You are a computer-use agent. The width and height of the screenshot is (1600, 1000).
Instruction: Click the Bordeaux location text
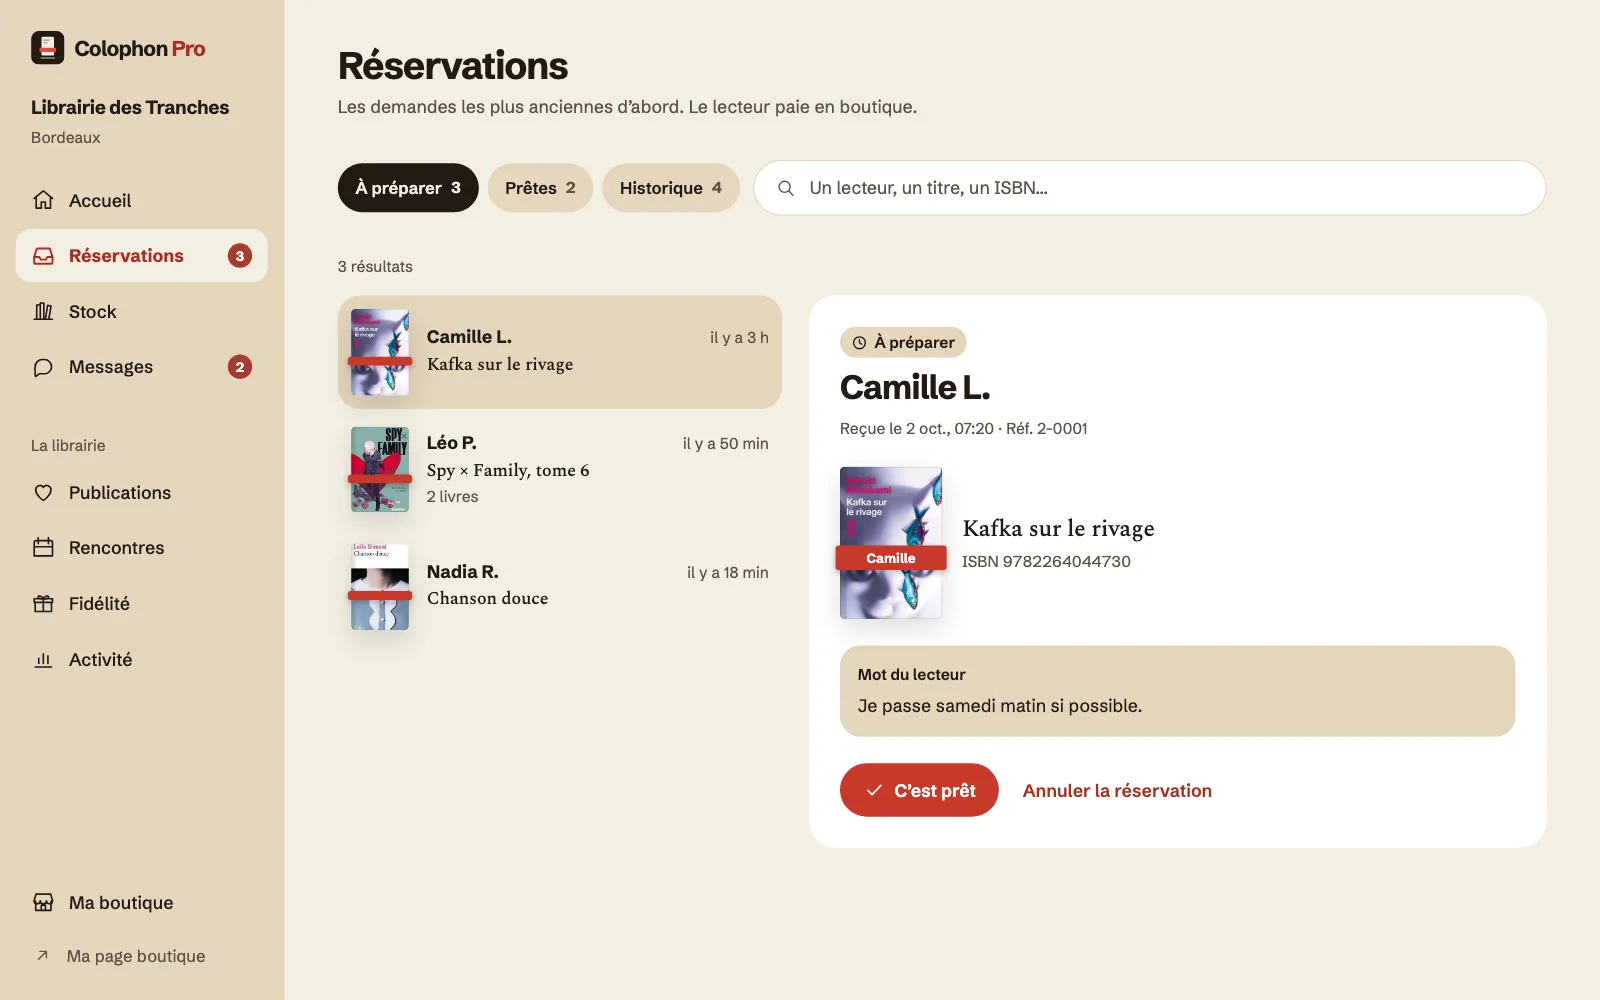66,138
